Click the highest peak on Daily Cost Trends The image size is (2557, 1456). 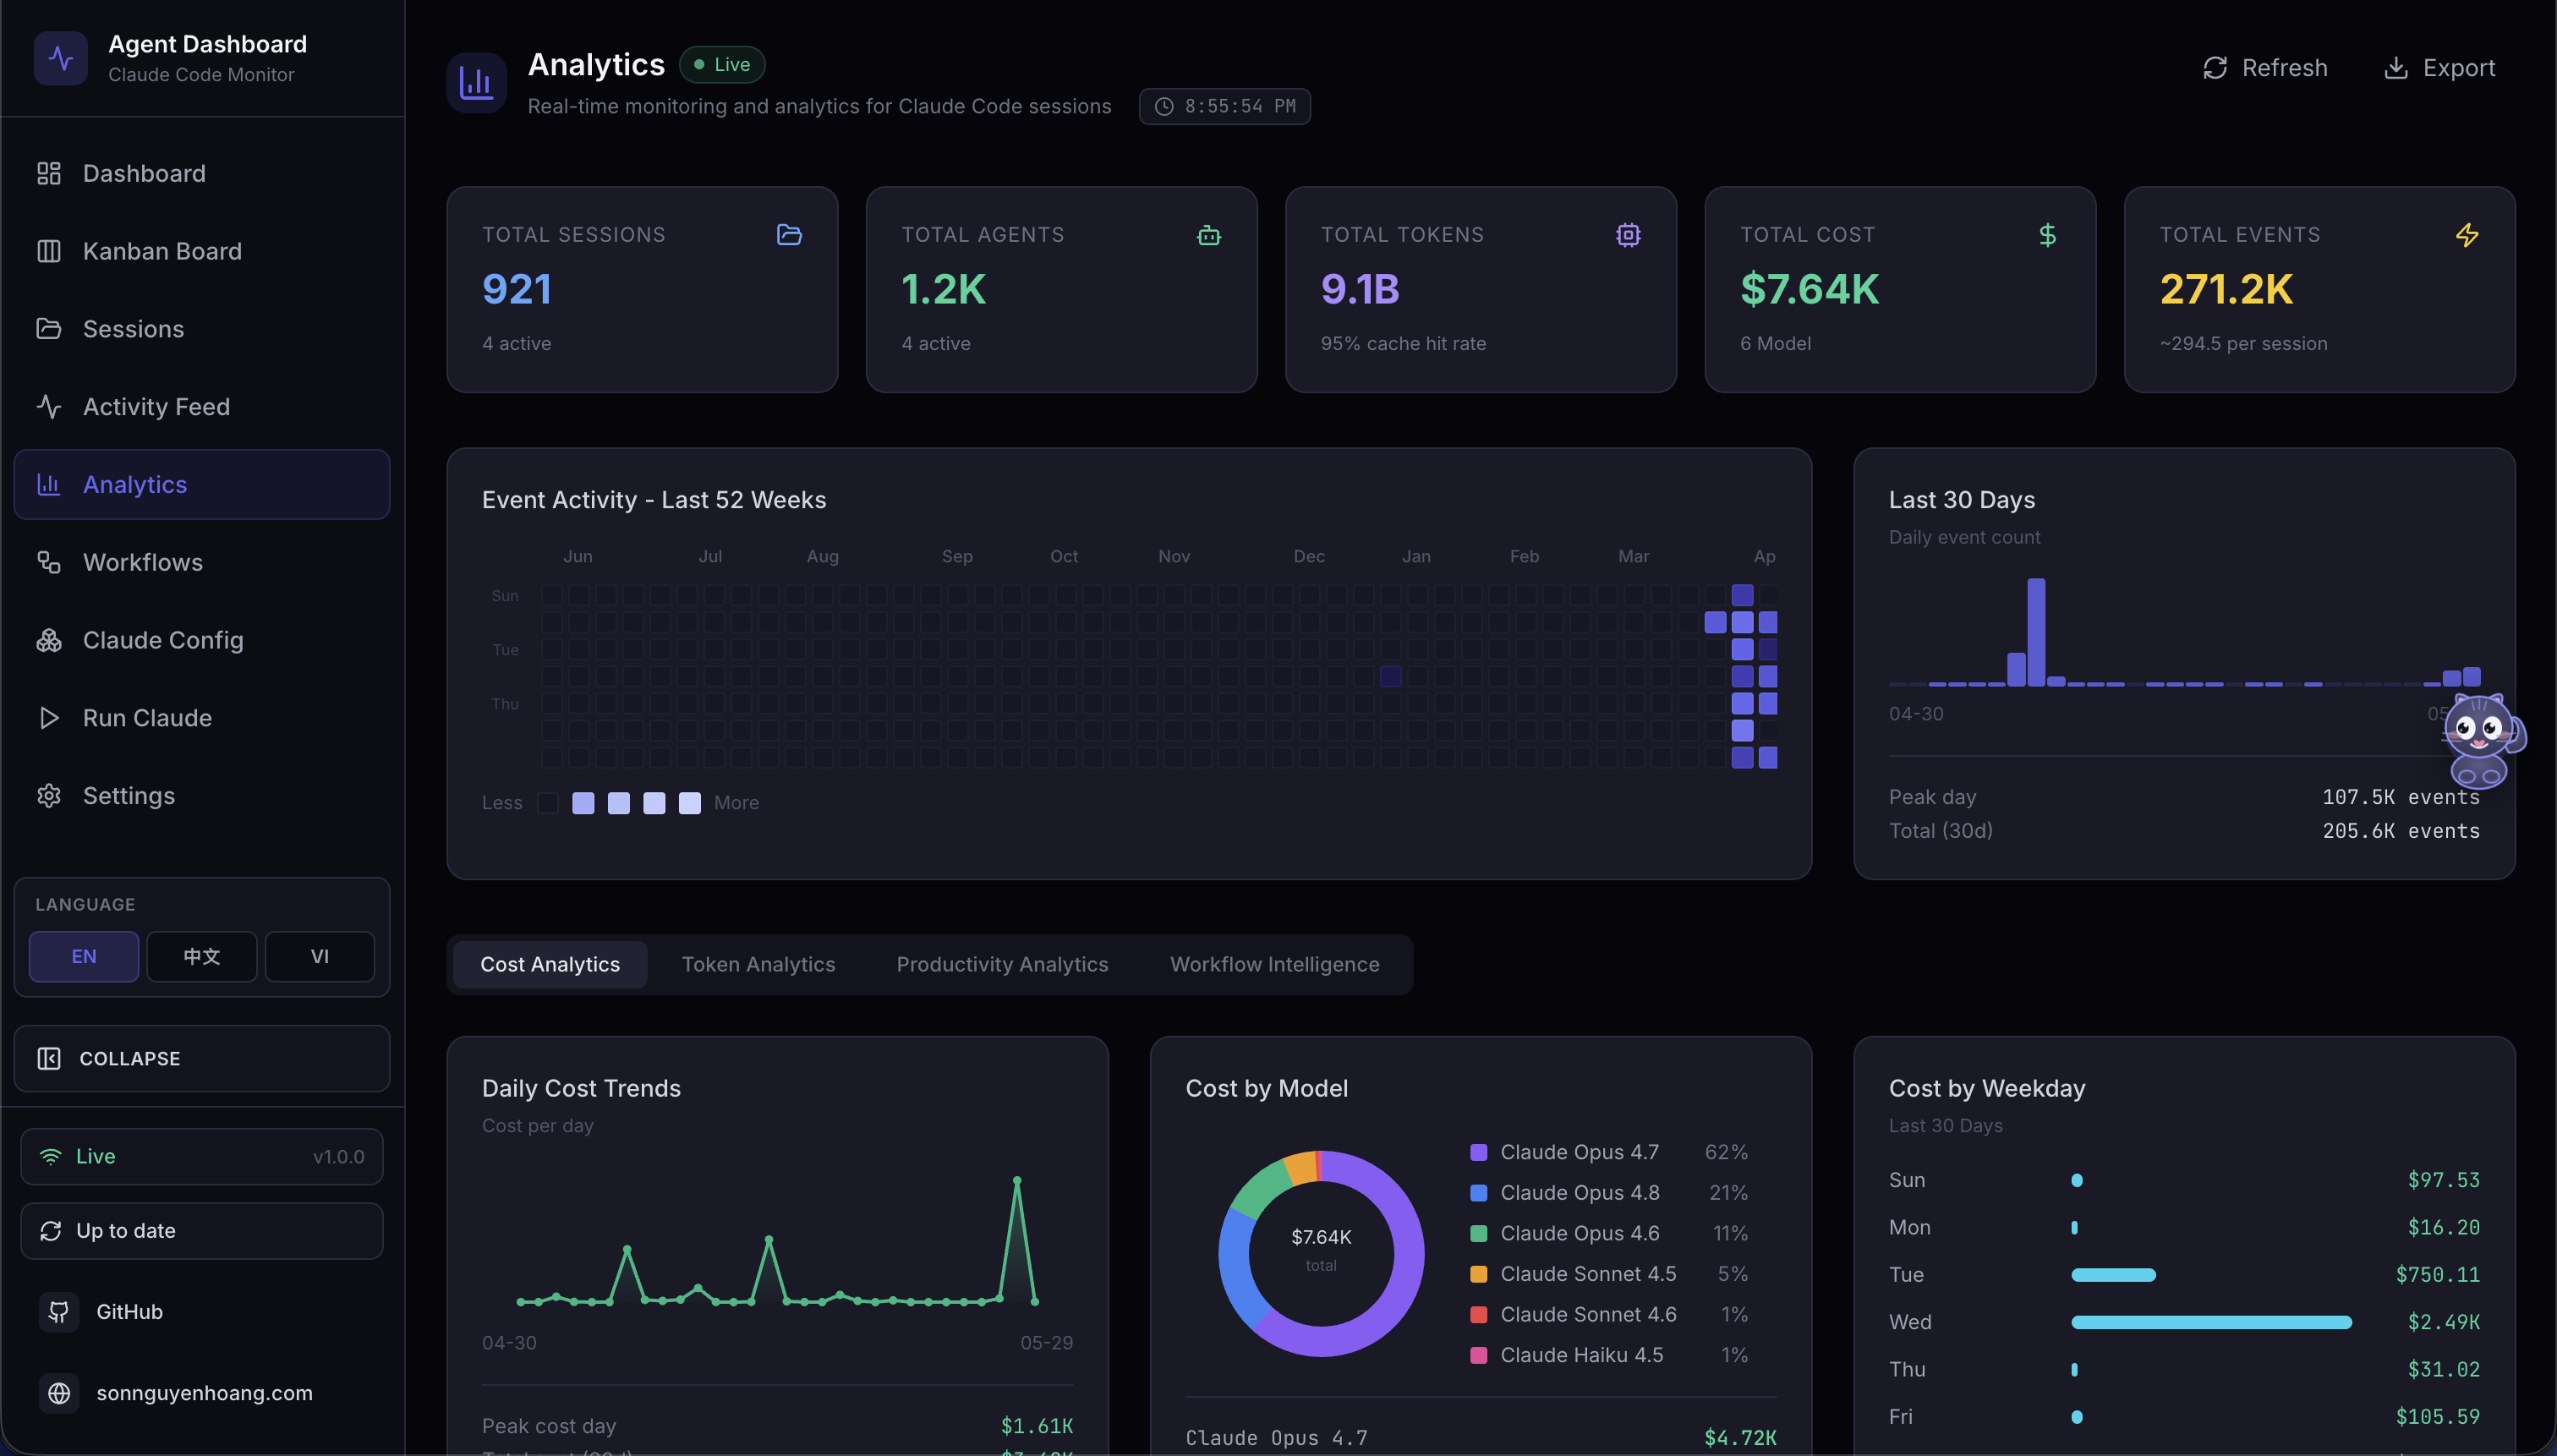tap(1017, 1181)
